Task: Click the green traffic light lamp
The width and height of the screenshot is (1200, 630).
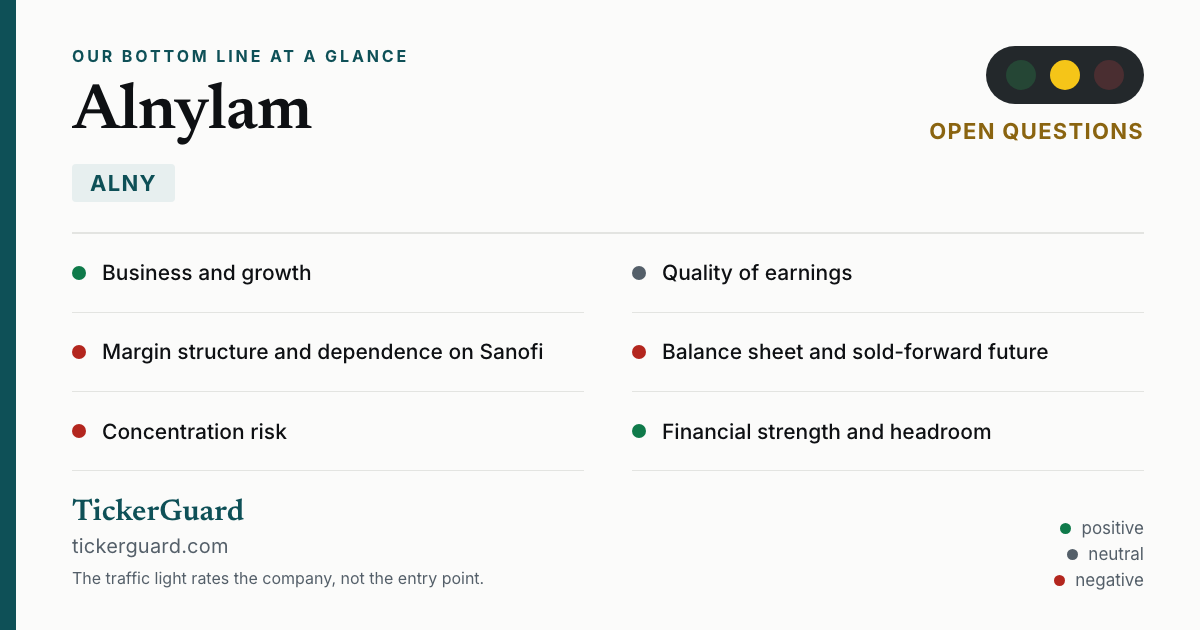Action: [x=1021, y=75]
